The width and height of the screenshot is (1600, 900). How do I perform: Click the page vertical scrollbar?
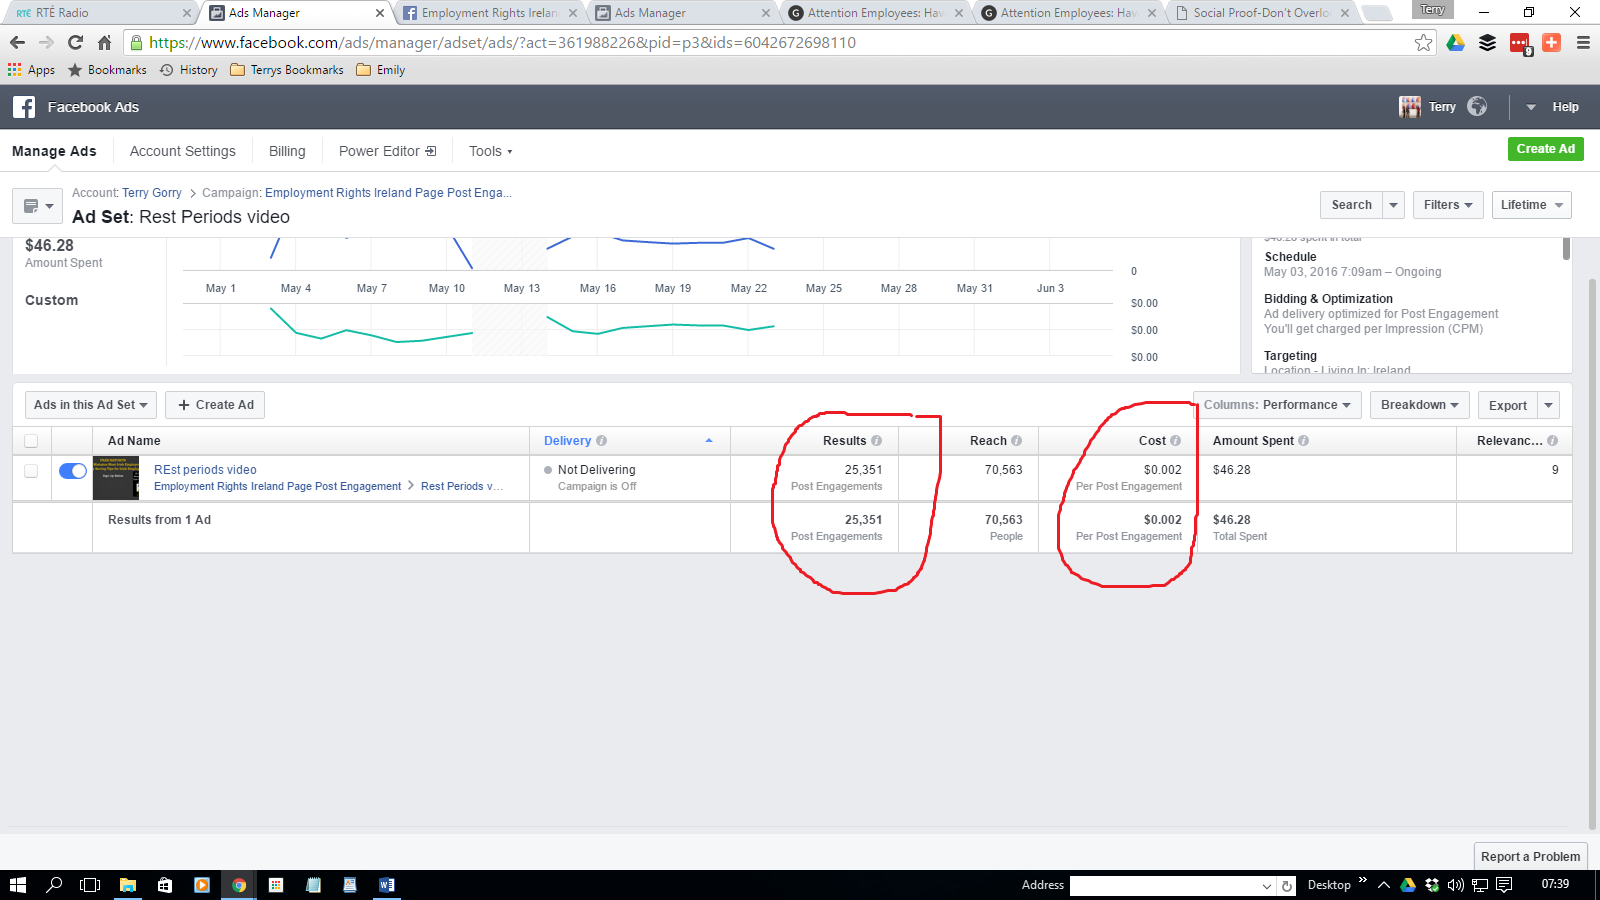click(x=1592, y=554)
